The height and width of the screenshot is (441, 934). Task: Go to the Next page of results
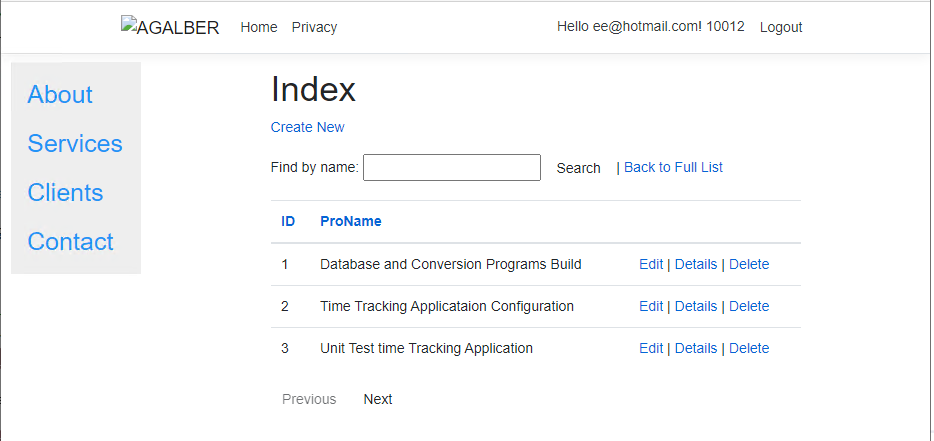(x=378, y=399)
